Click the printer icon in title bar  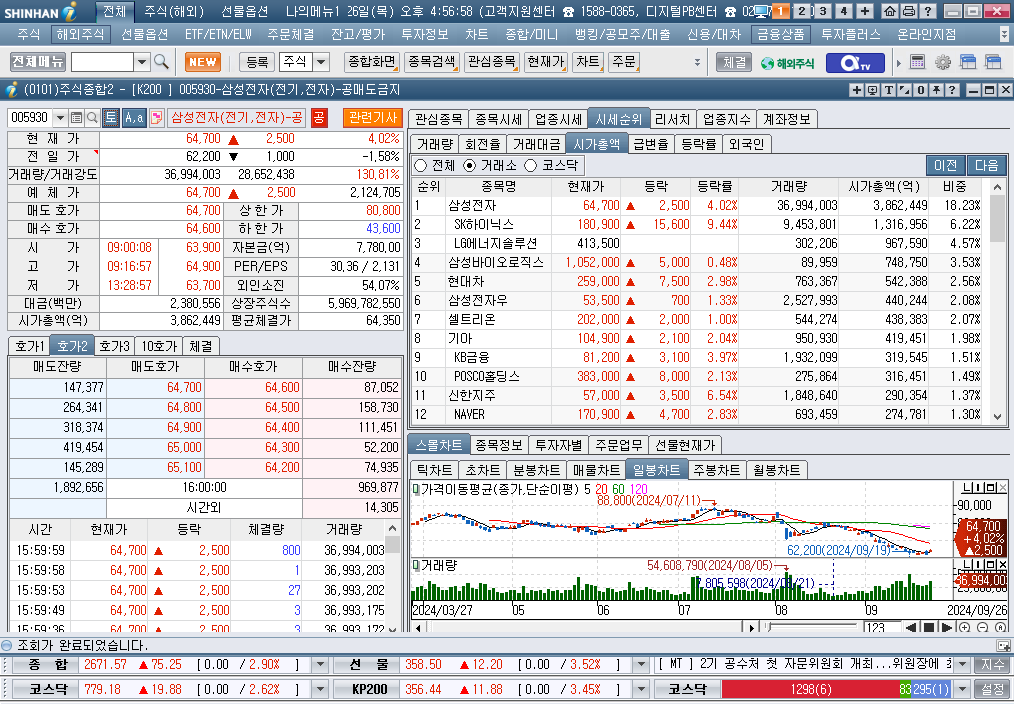click(909, 11)
